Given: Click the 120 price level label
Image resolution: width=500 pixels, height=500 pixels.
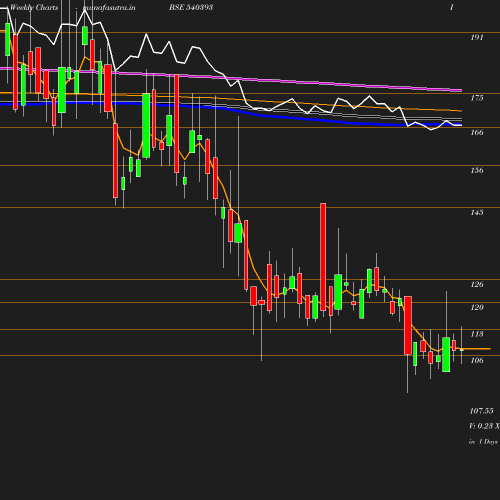Looking at the screenshot, I should (x=477, y=307).
